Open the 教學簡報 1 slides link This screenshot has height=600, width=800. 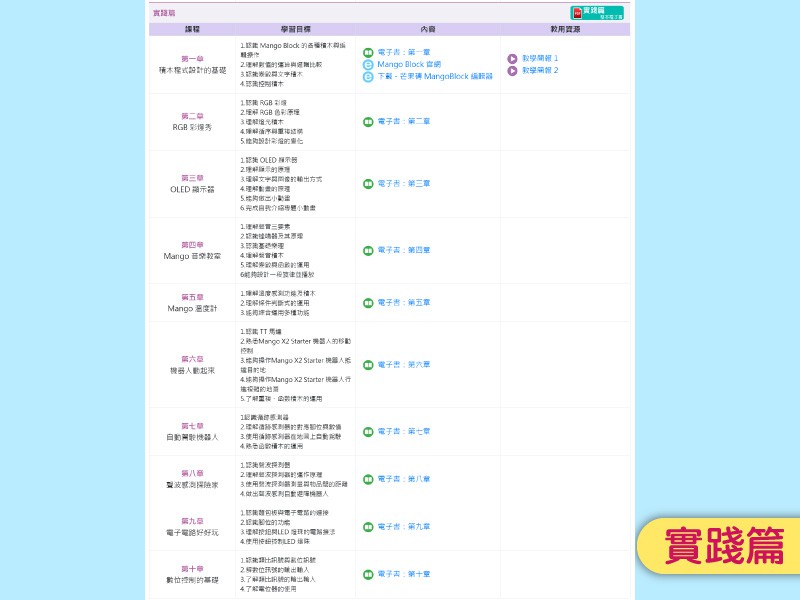pyautogui.click(x=540, y=59)
